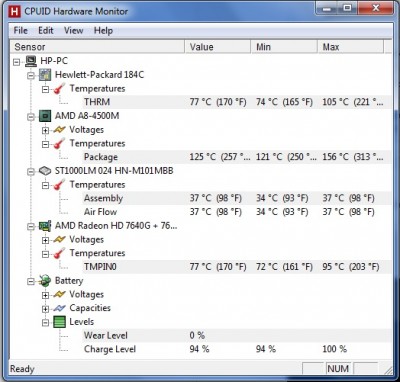Collapse the Levels node under Battery
400x382 pixels.
(45, 322)
